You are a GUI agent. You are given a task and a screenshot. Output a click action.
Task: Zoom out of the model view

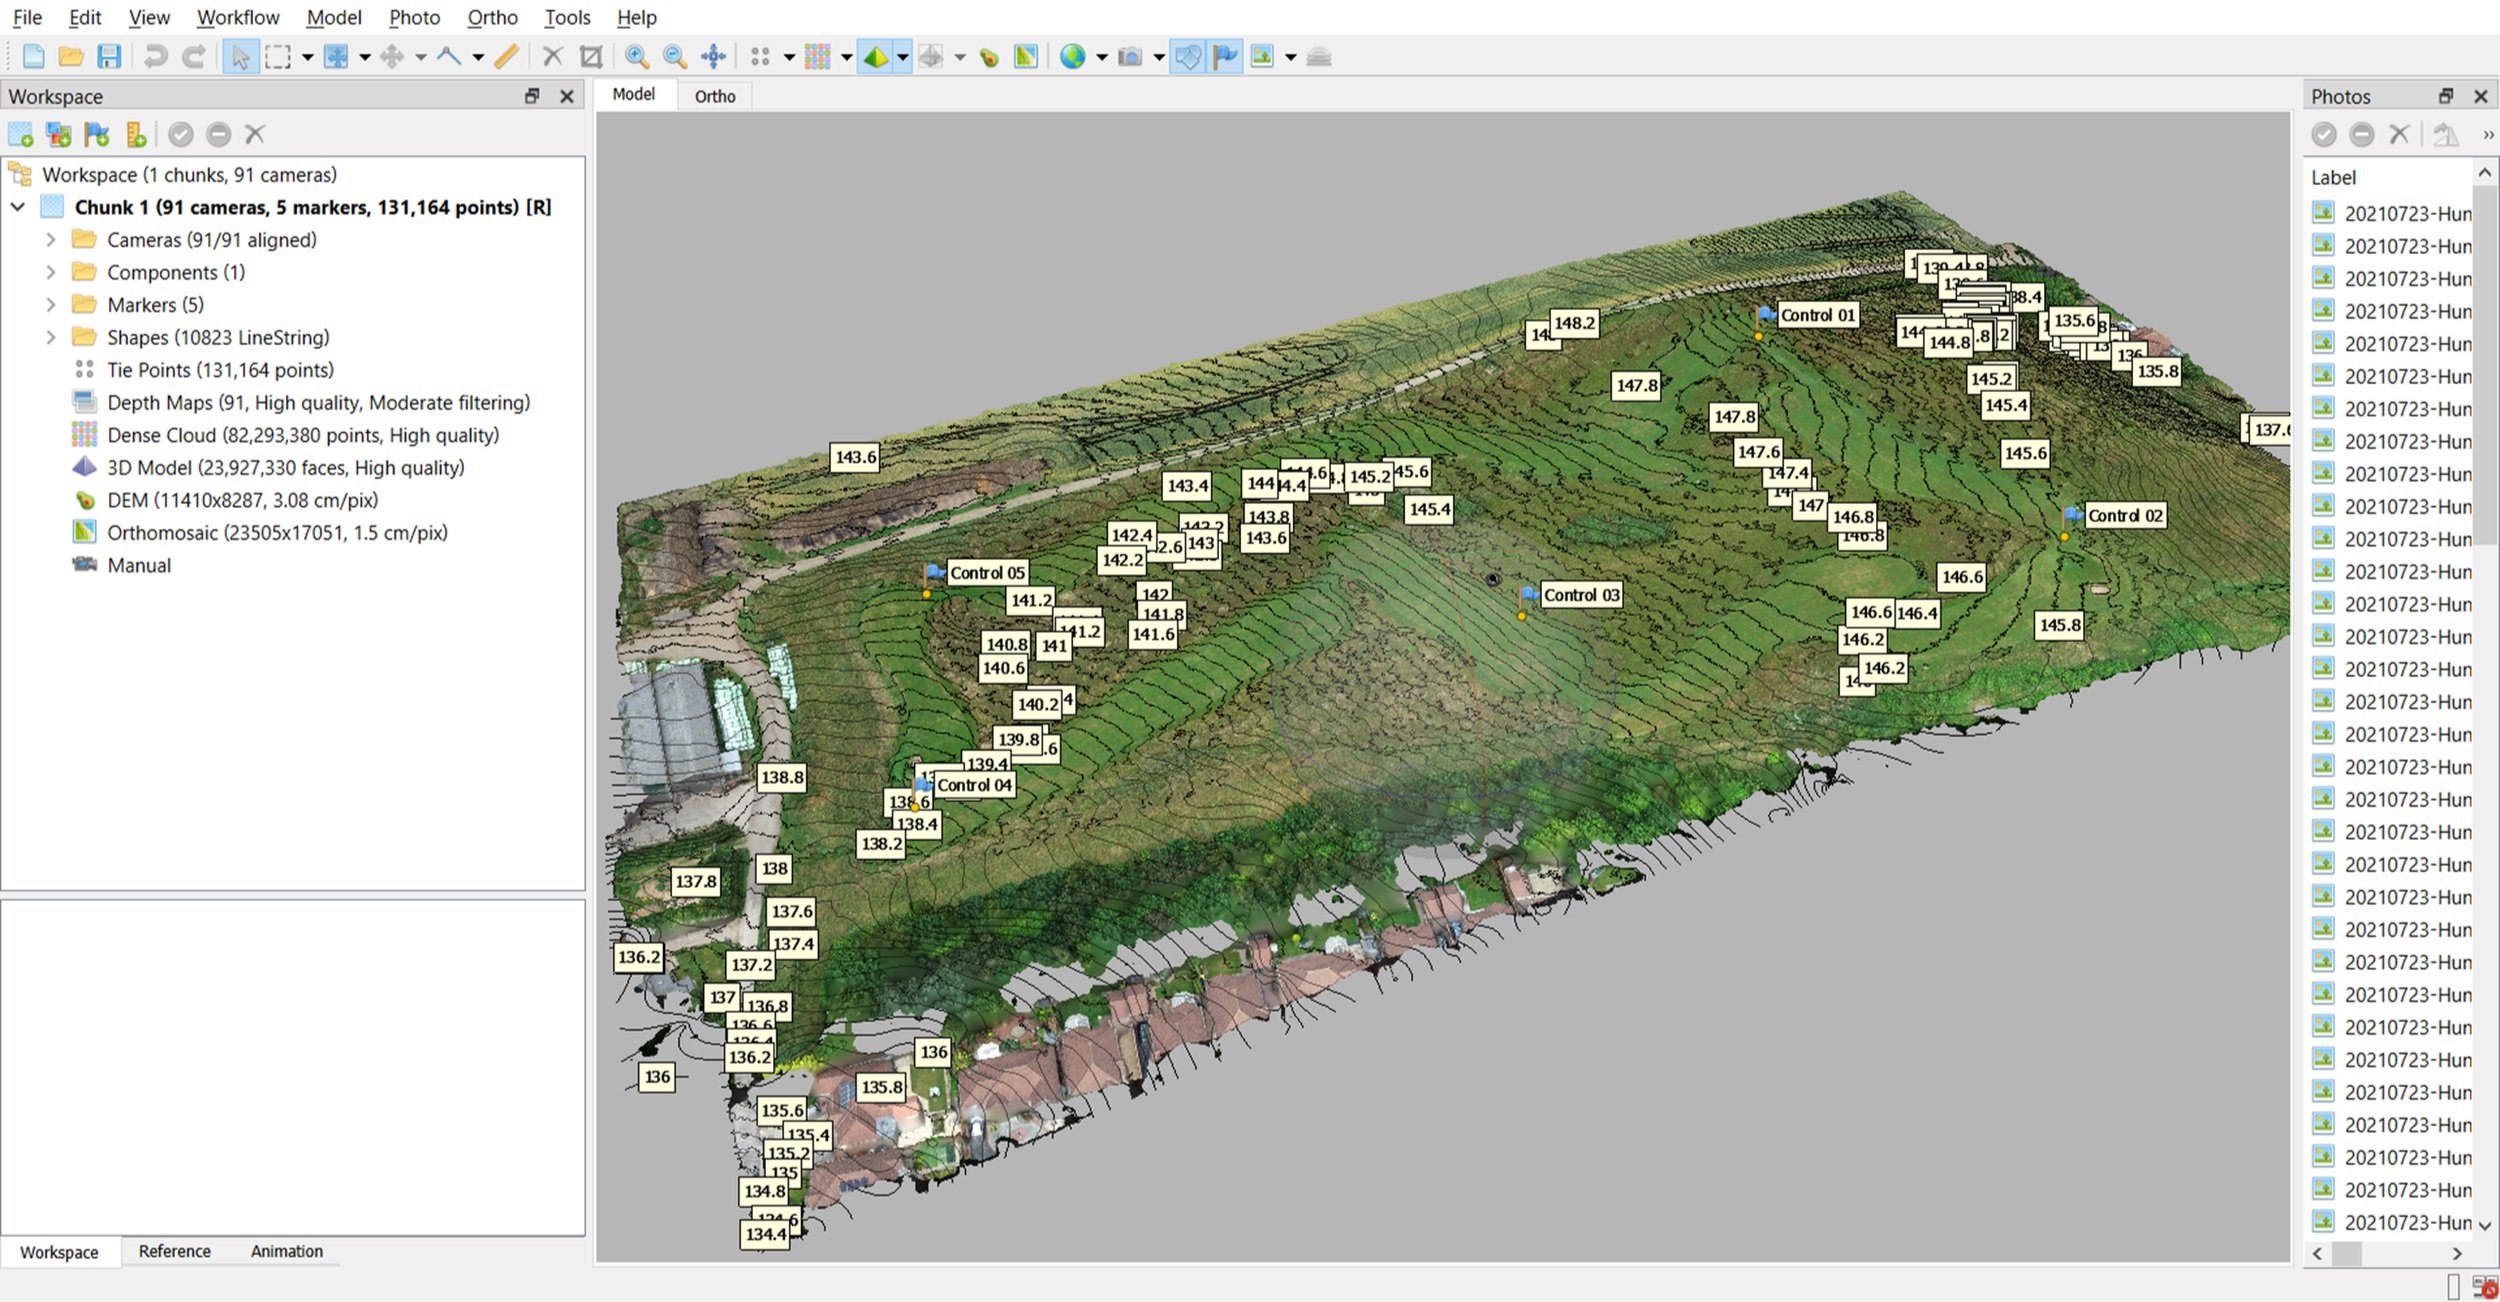675,57
